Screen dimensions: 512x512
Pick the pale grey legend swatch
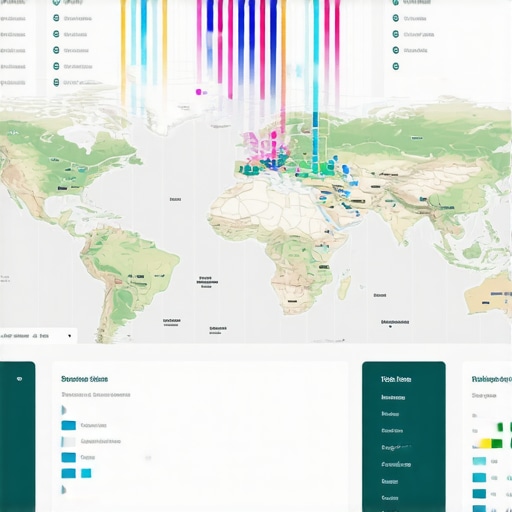pyautogui.click(x=68, y=442)
